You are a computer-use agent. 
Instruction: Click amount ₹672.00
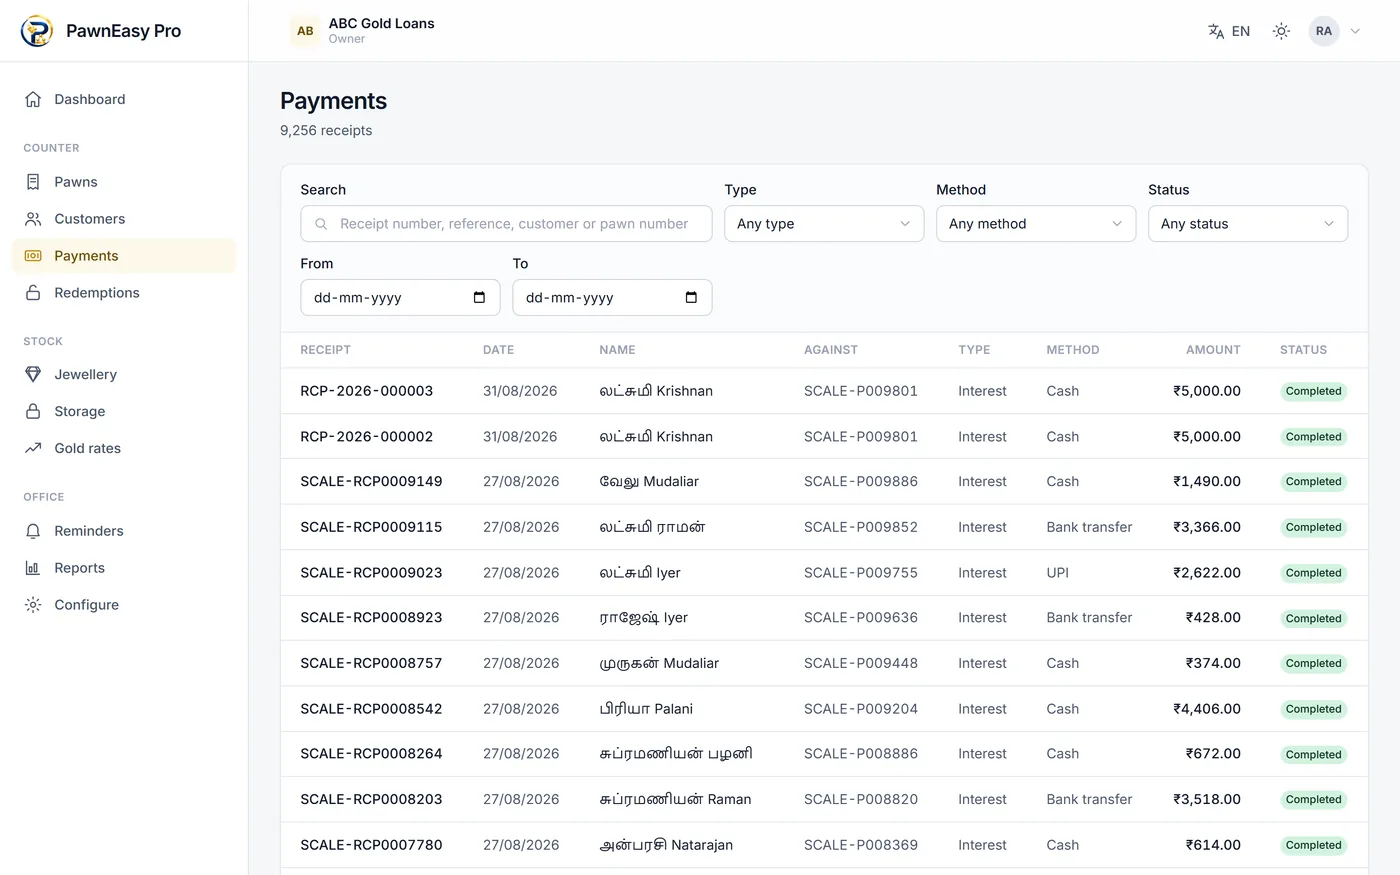click(1213, 754)
